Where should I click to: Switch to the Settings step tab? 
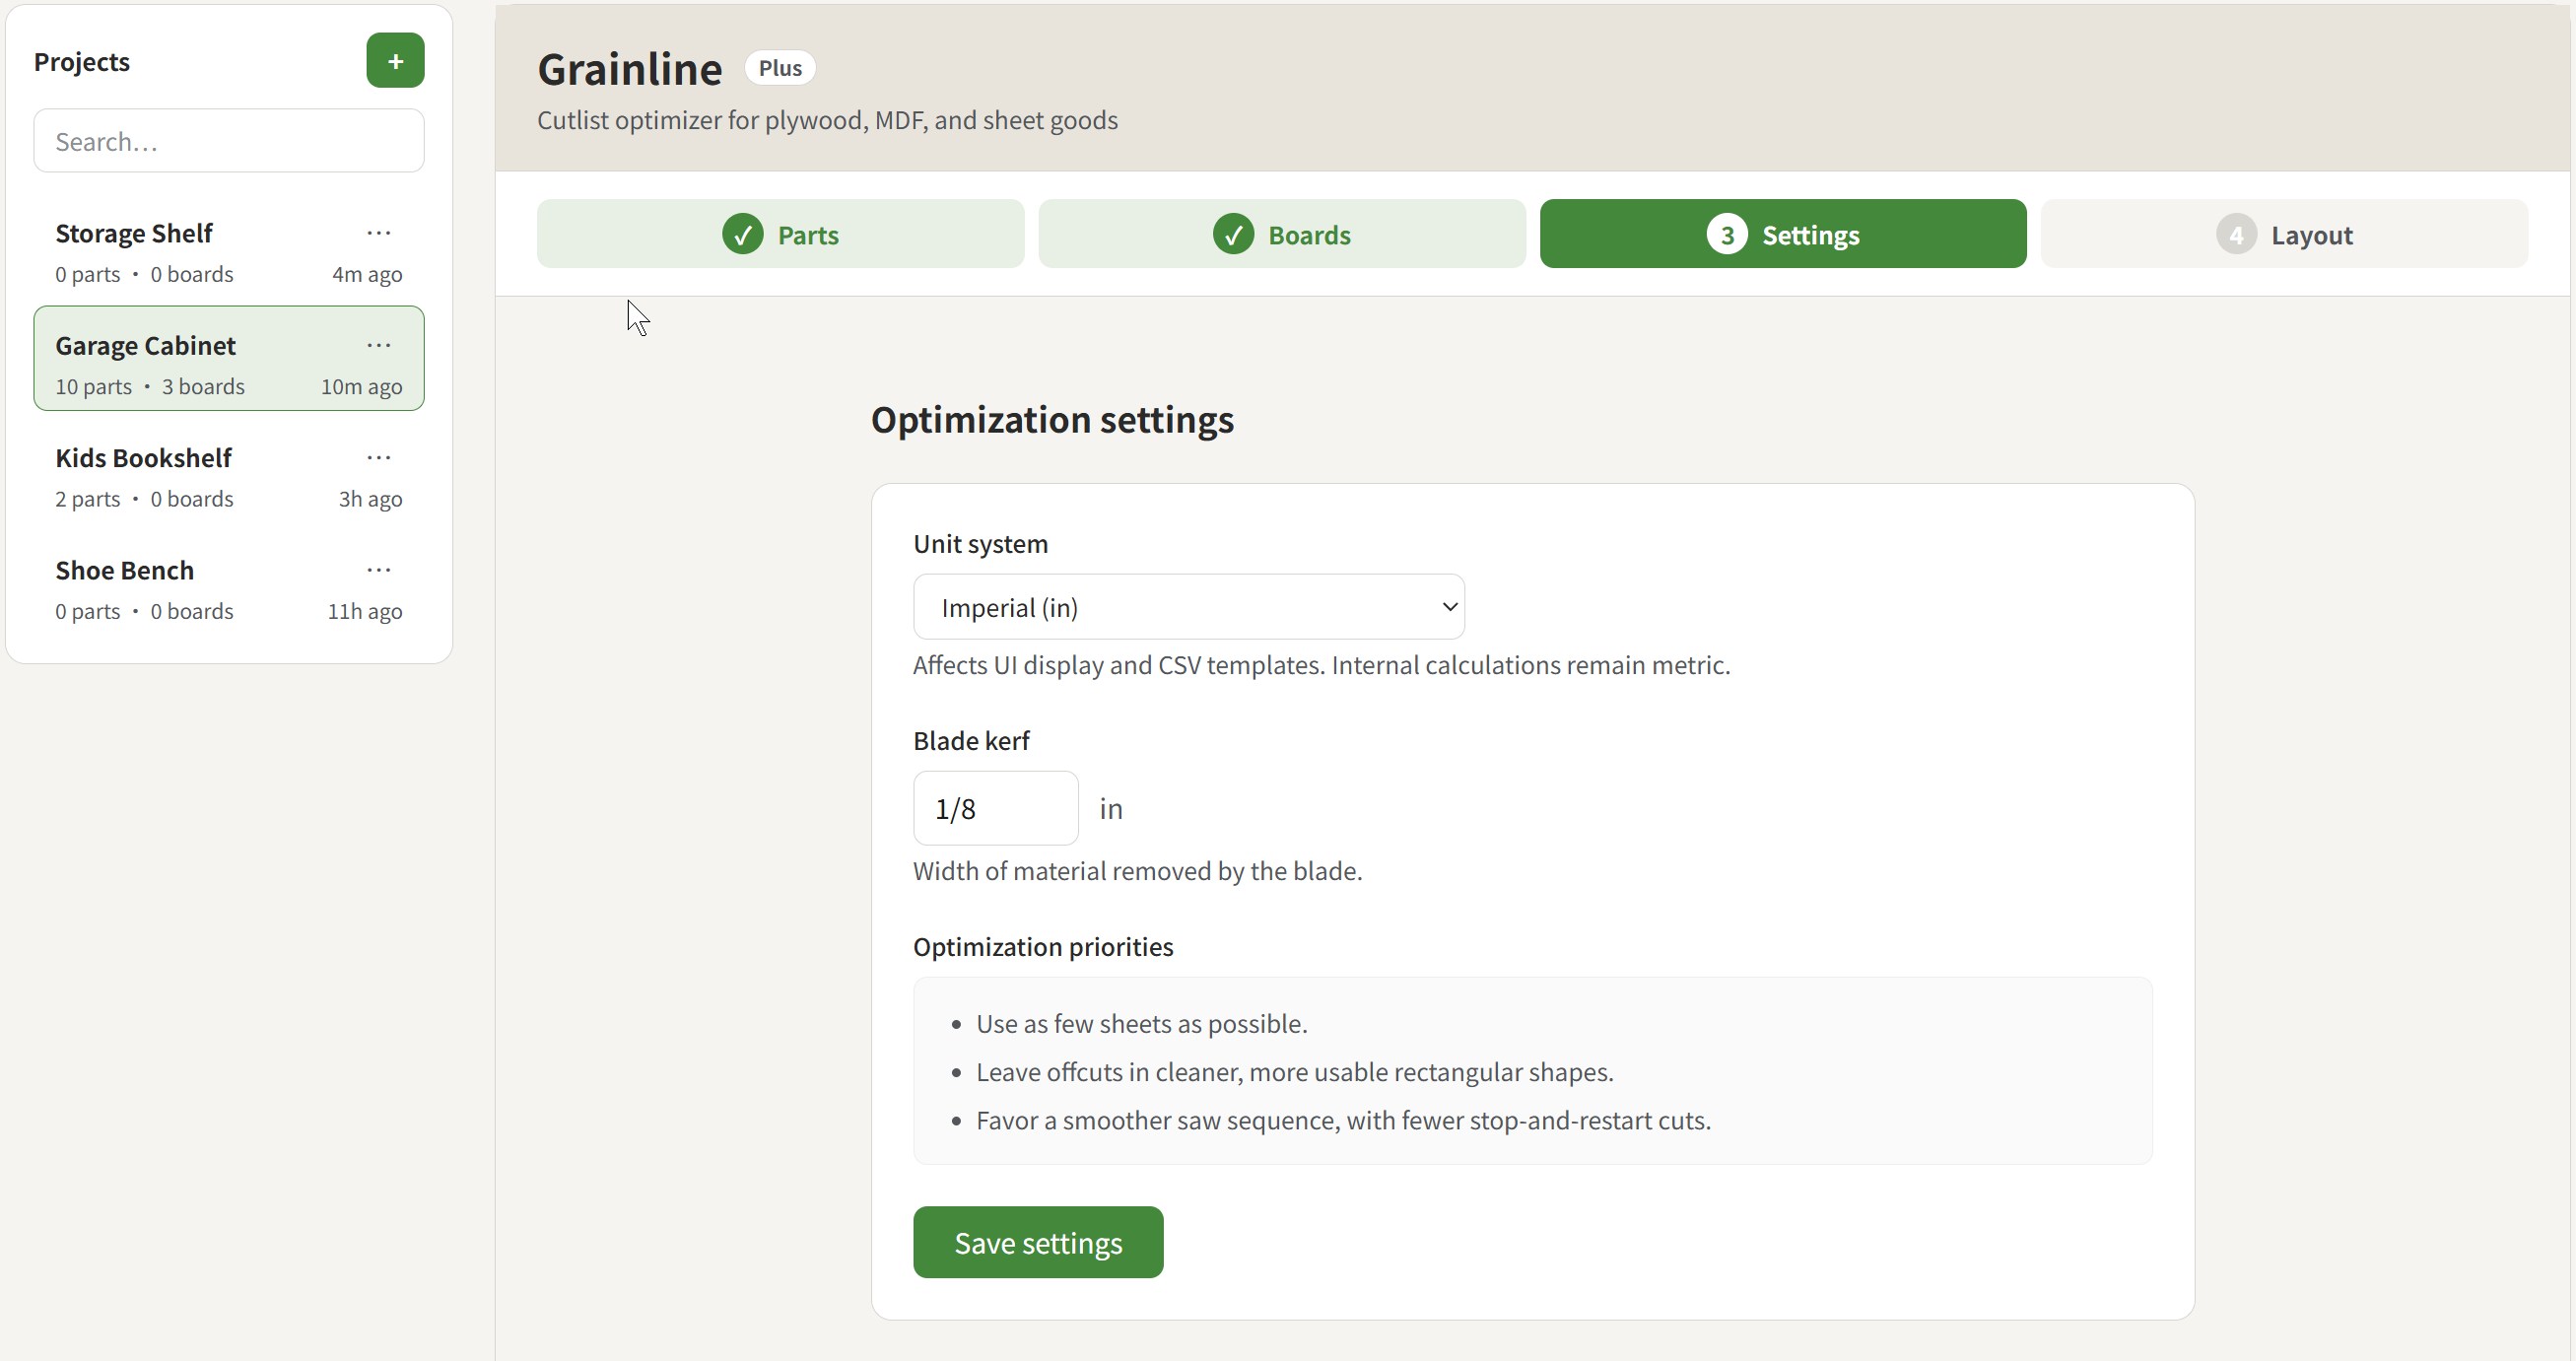(x=1782, y=235)
